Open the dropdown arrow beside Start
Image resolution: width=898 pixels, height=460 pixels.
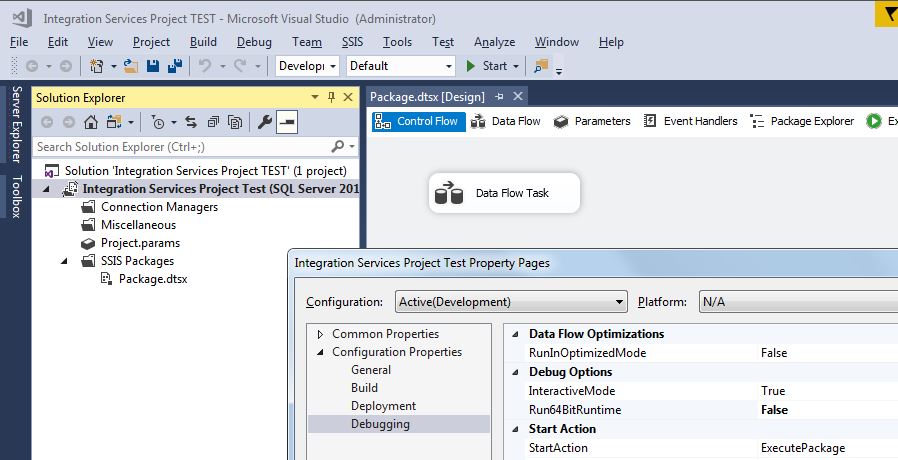point(516,66)
